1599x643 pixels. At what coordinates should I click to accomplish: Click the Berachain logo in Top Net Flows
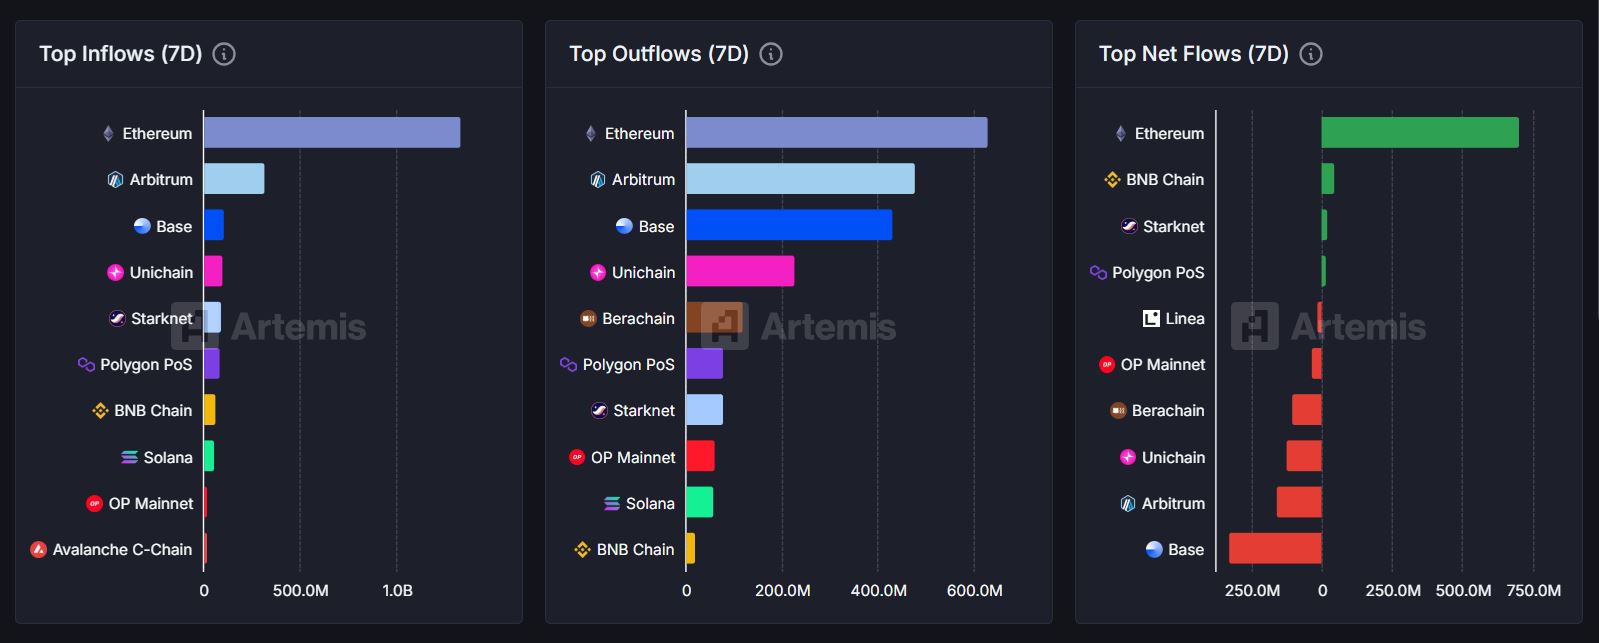1118,411
